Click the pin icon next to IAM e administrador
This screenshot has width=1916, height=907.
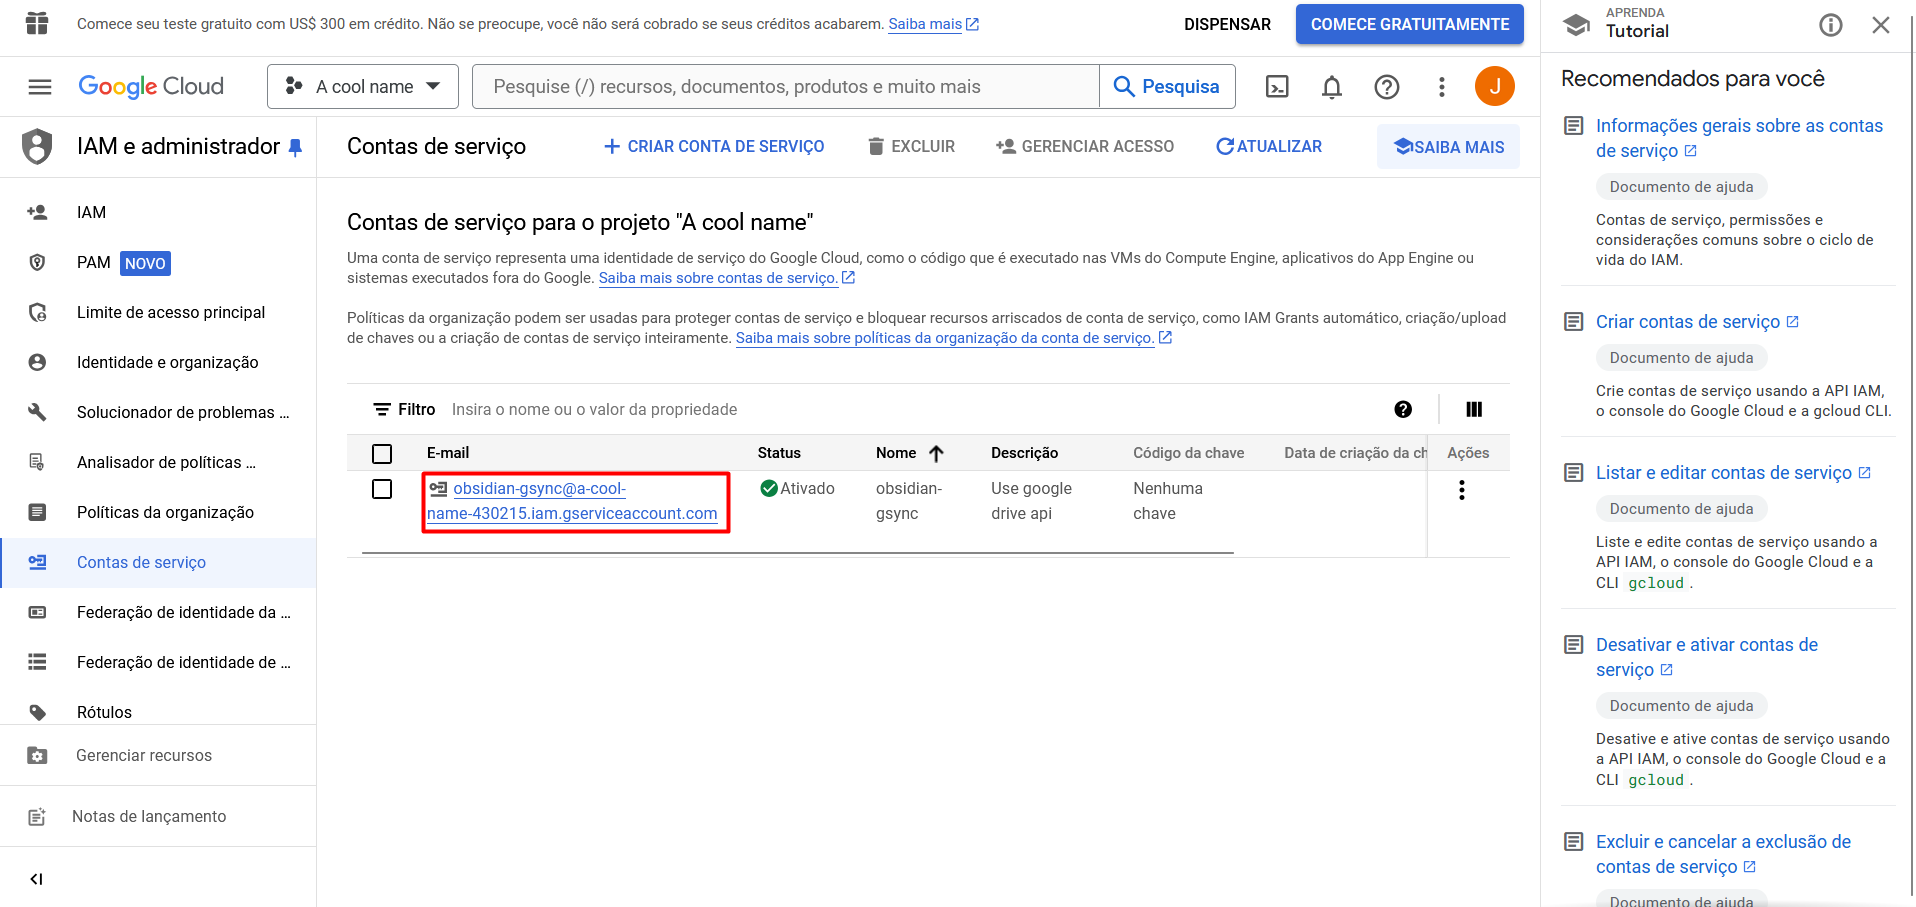(x=295, y=147)
